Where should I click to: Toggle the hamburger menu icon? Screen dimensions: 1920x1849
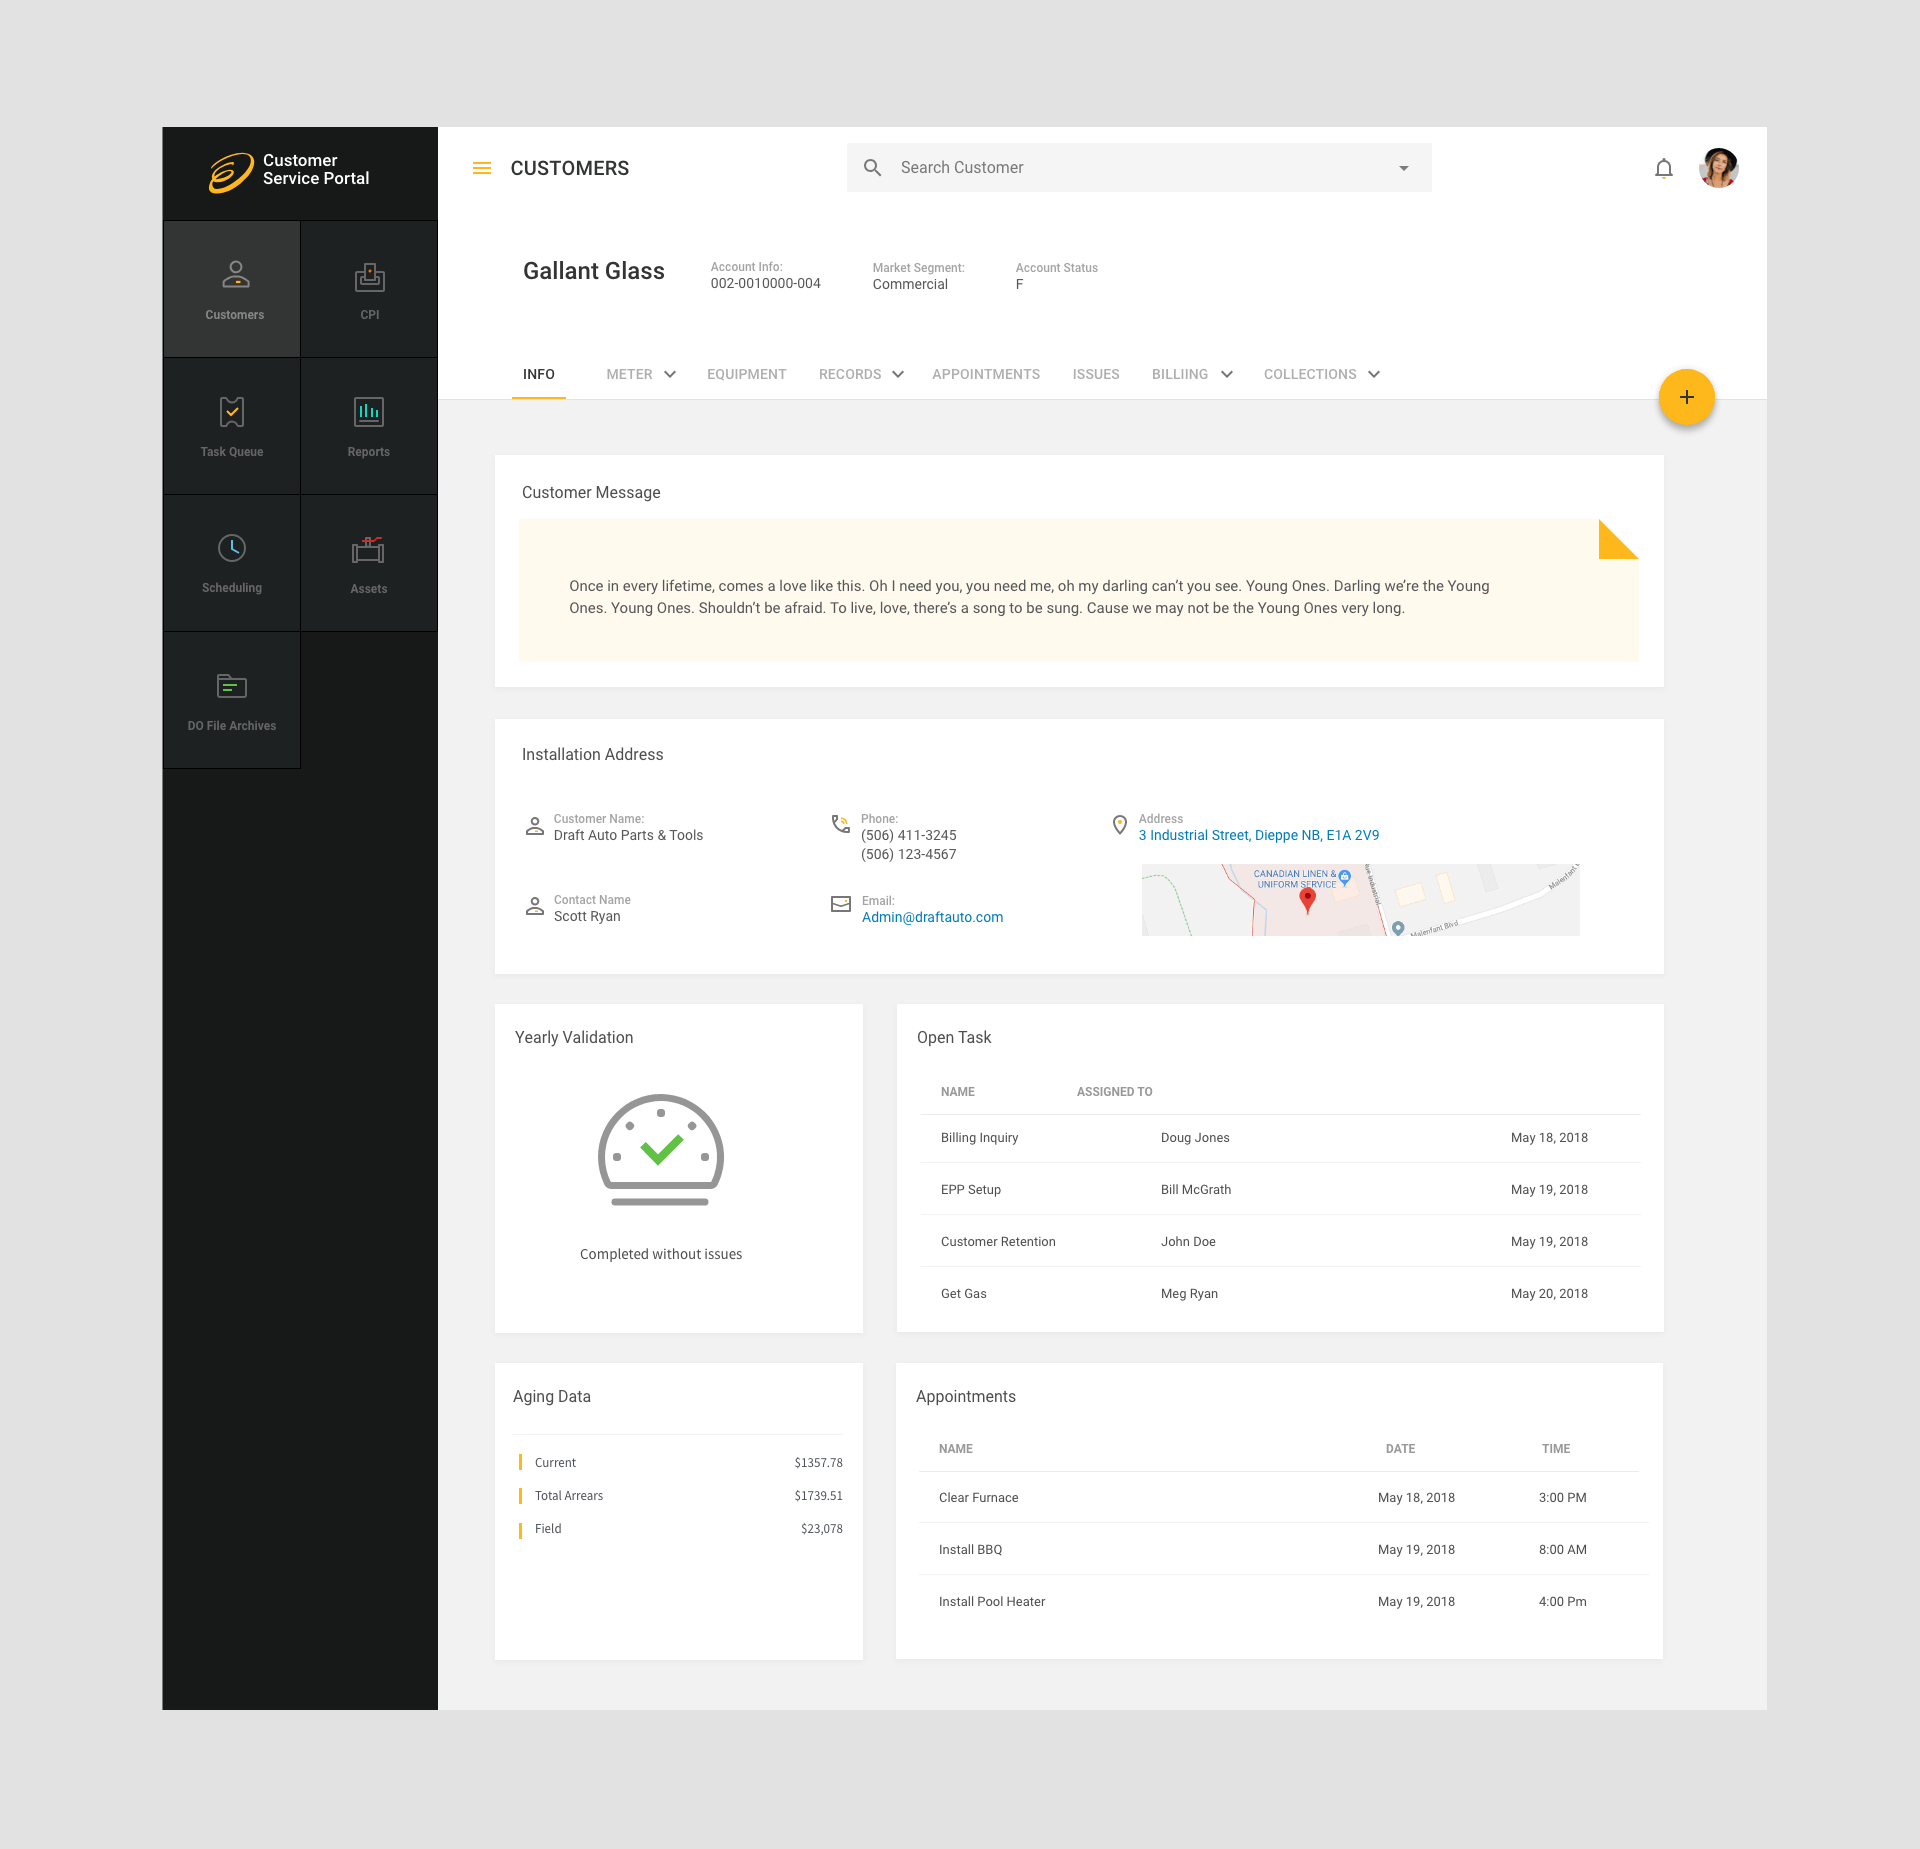point(482,168)
